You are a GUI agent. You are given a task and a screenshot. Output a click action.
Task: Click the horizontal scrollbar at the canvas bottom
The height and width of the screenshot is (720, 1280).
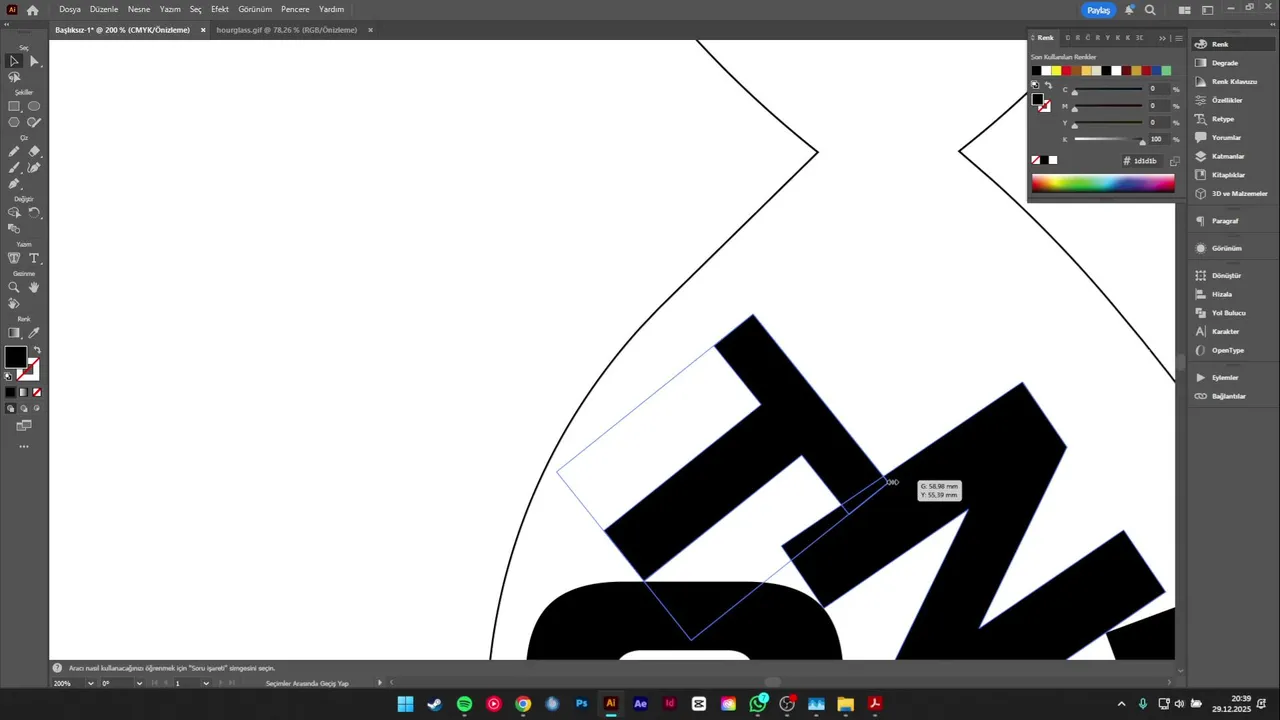click(772, 682)
